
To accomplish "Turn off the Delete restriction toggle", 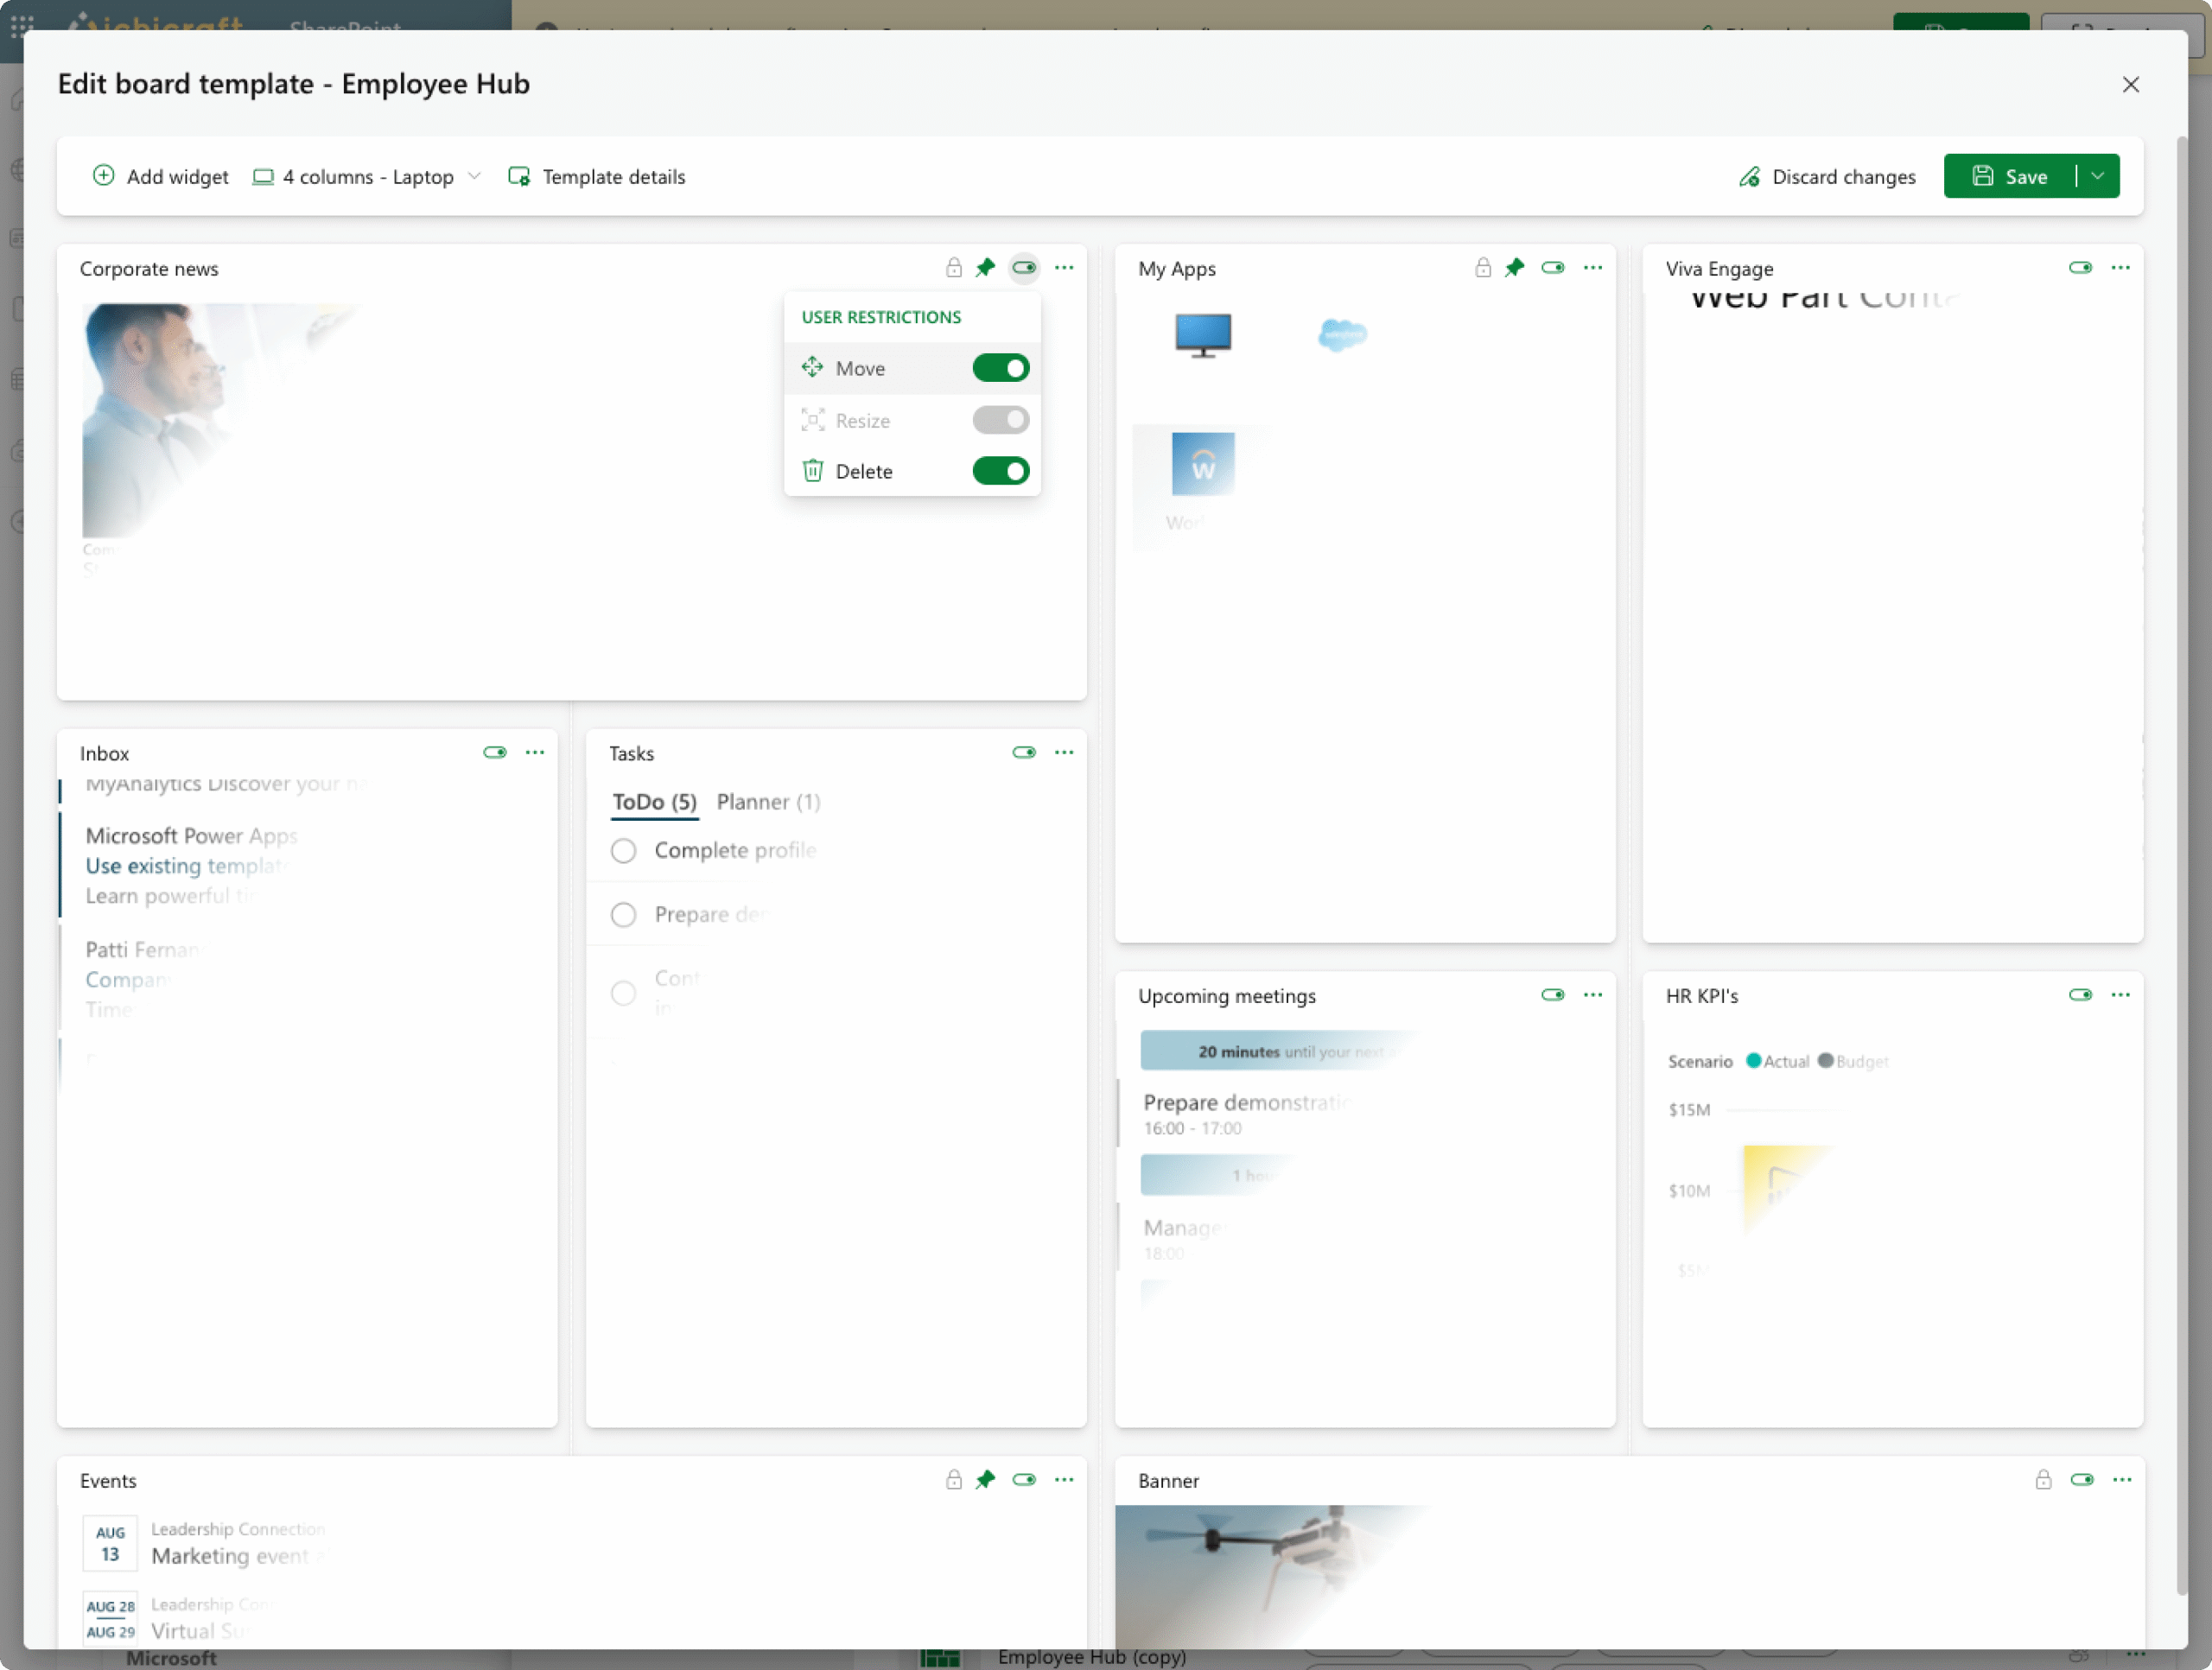I will tap(1000, 471).
